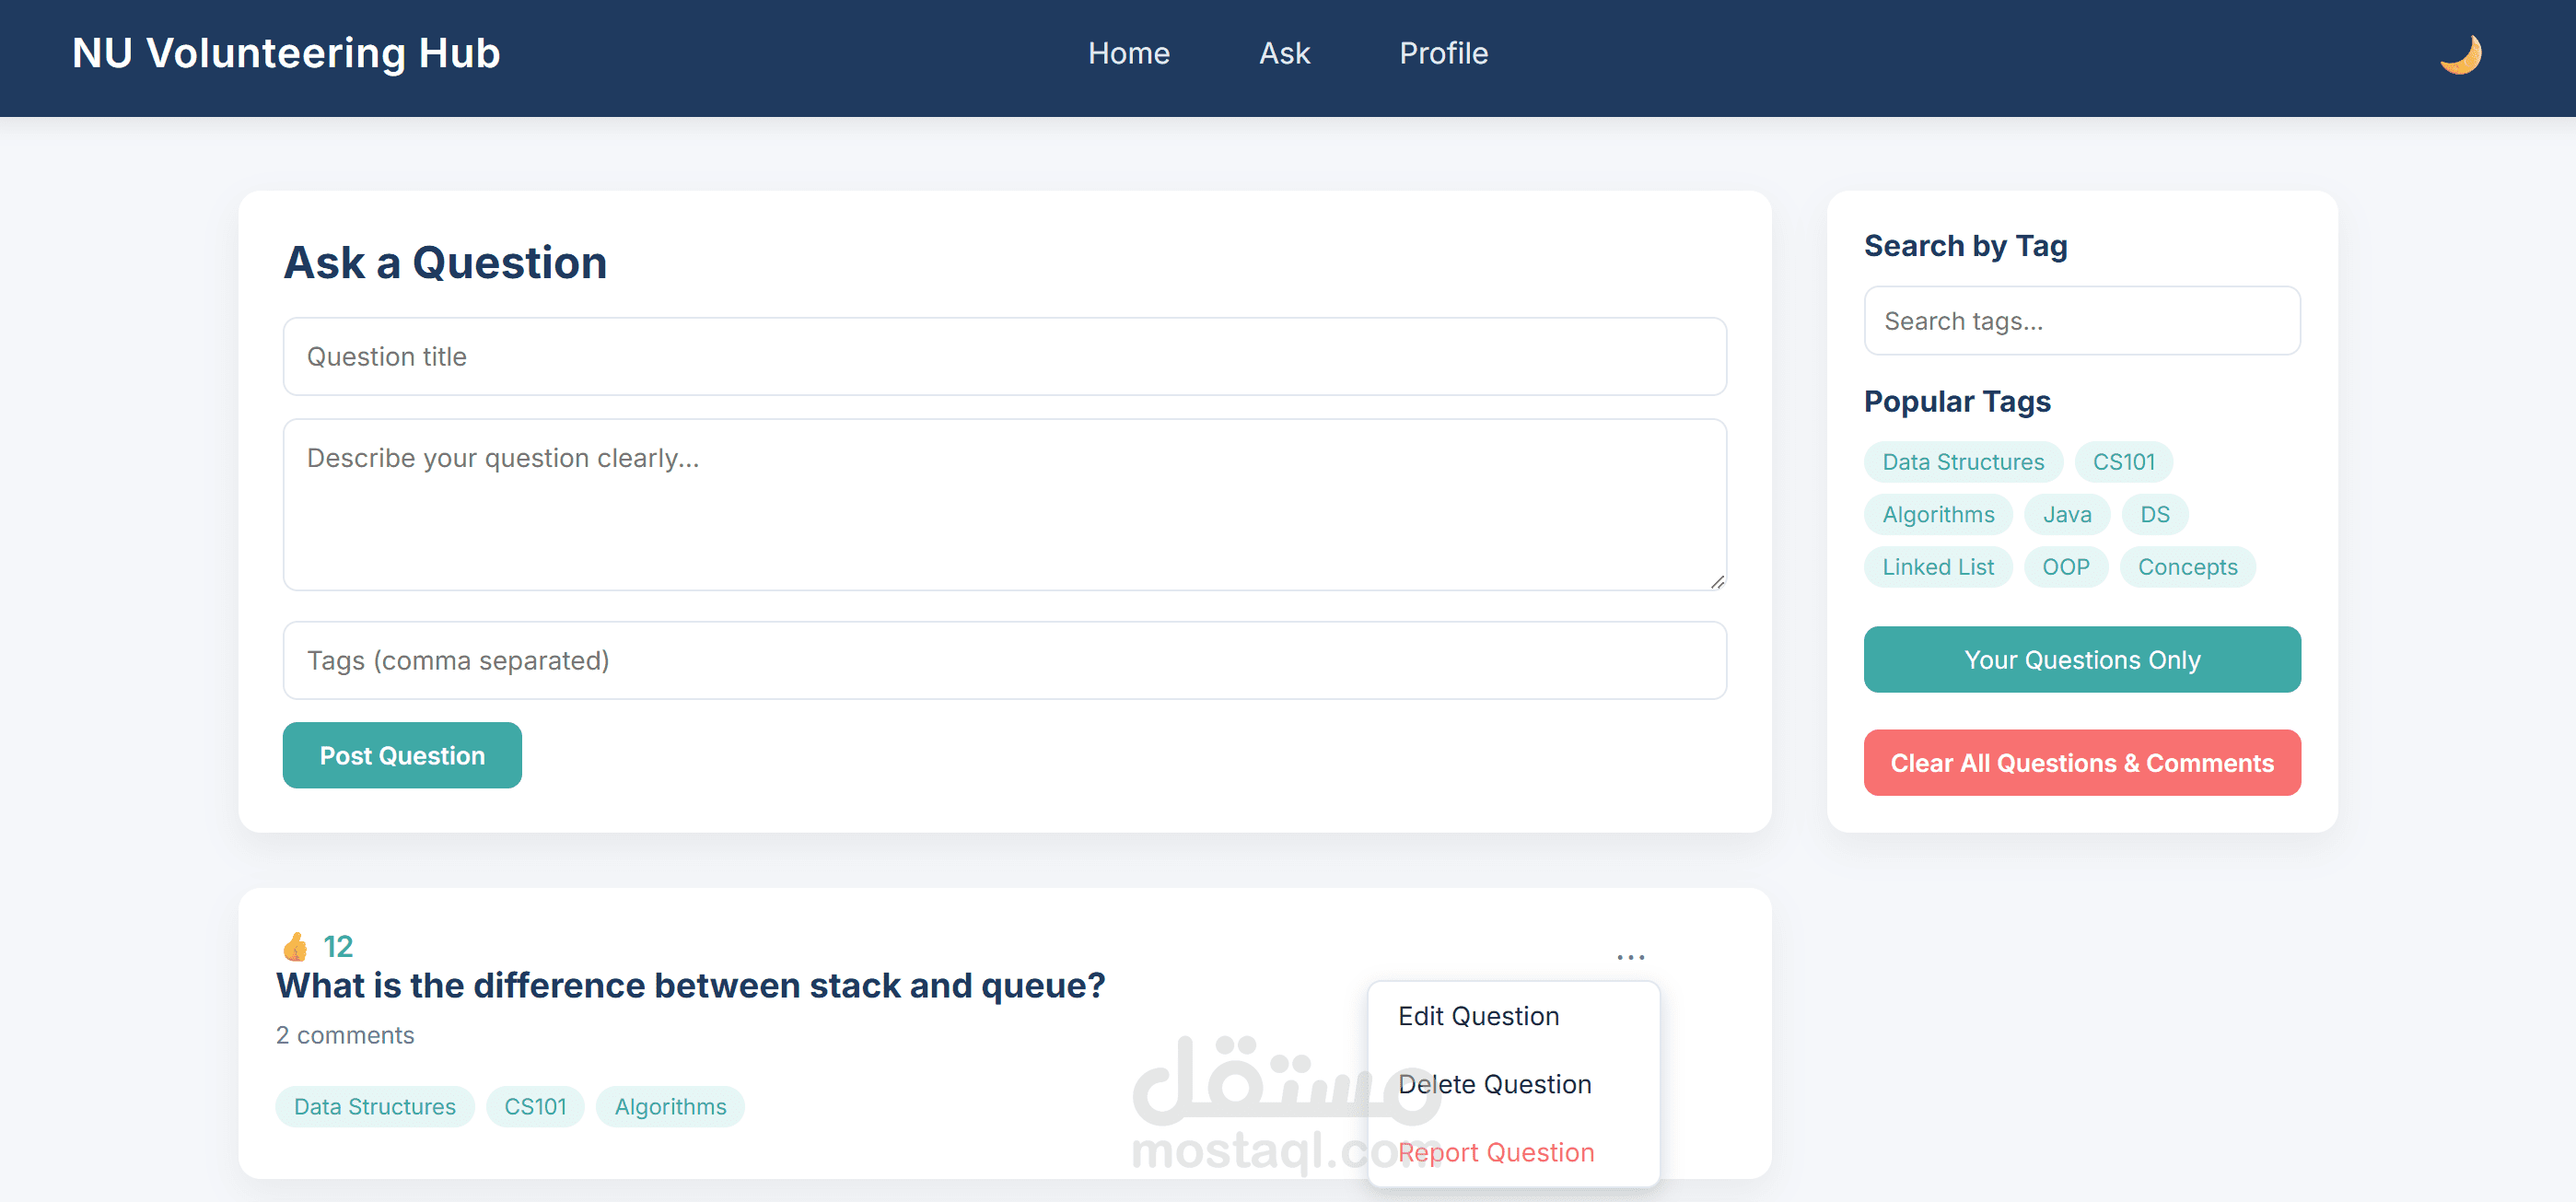The width and height of the screenshot is (2576, 1202).
Task: Report the question using the red option
Action: coord(1496,1151)
